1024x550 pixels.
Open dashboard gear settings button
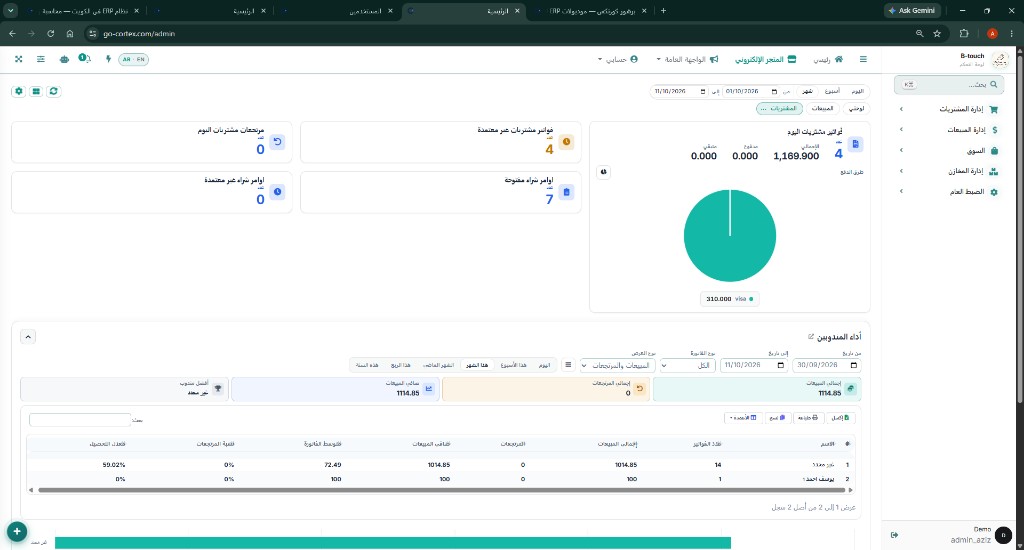coord(18,91)
